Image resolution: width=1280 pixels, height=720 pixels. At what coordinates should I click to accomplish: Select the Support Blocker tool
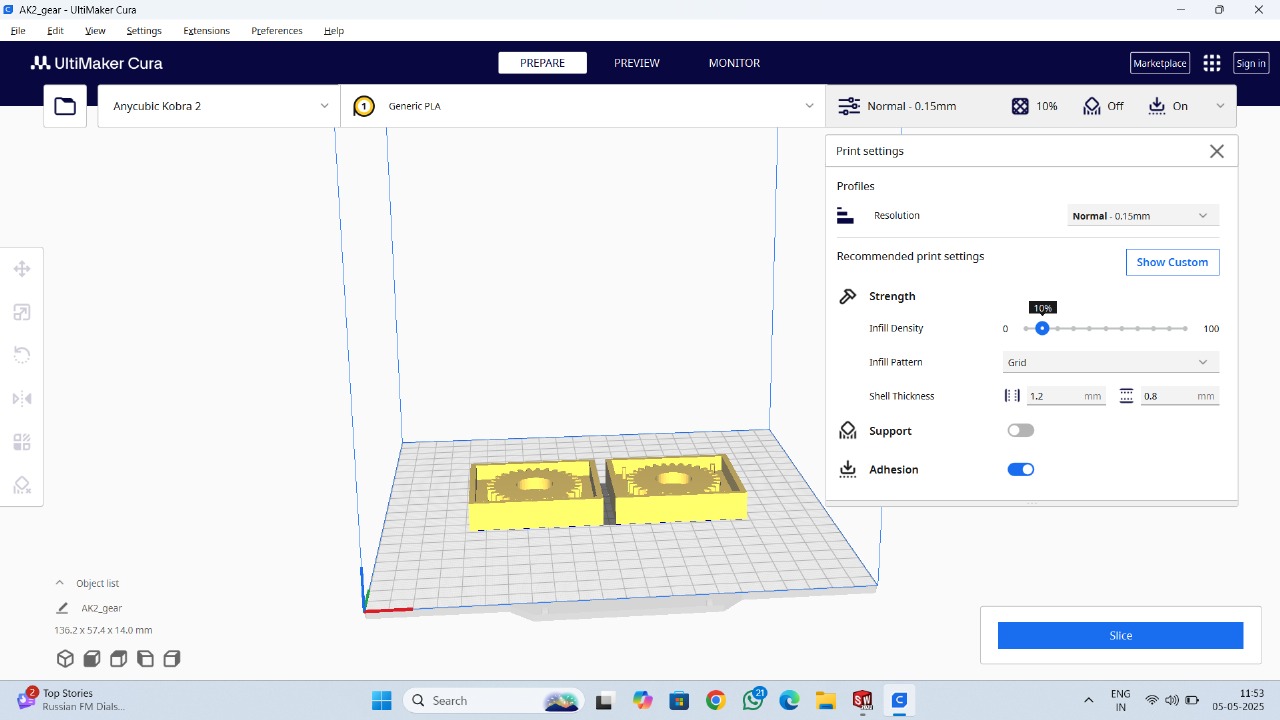click(22, 485)
